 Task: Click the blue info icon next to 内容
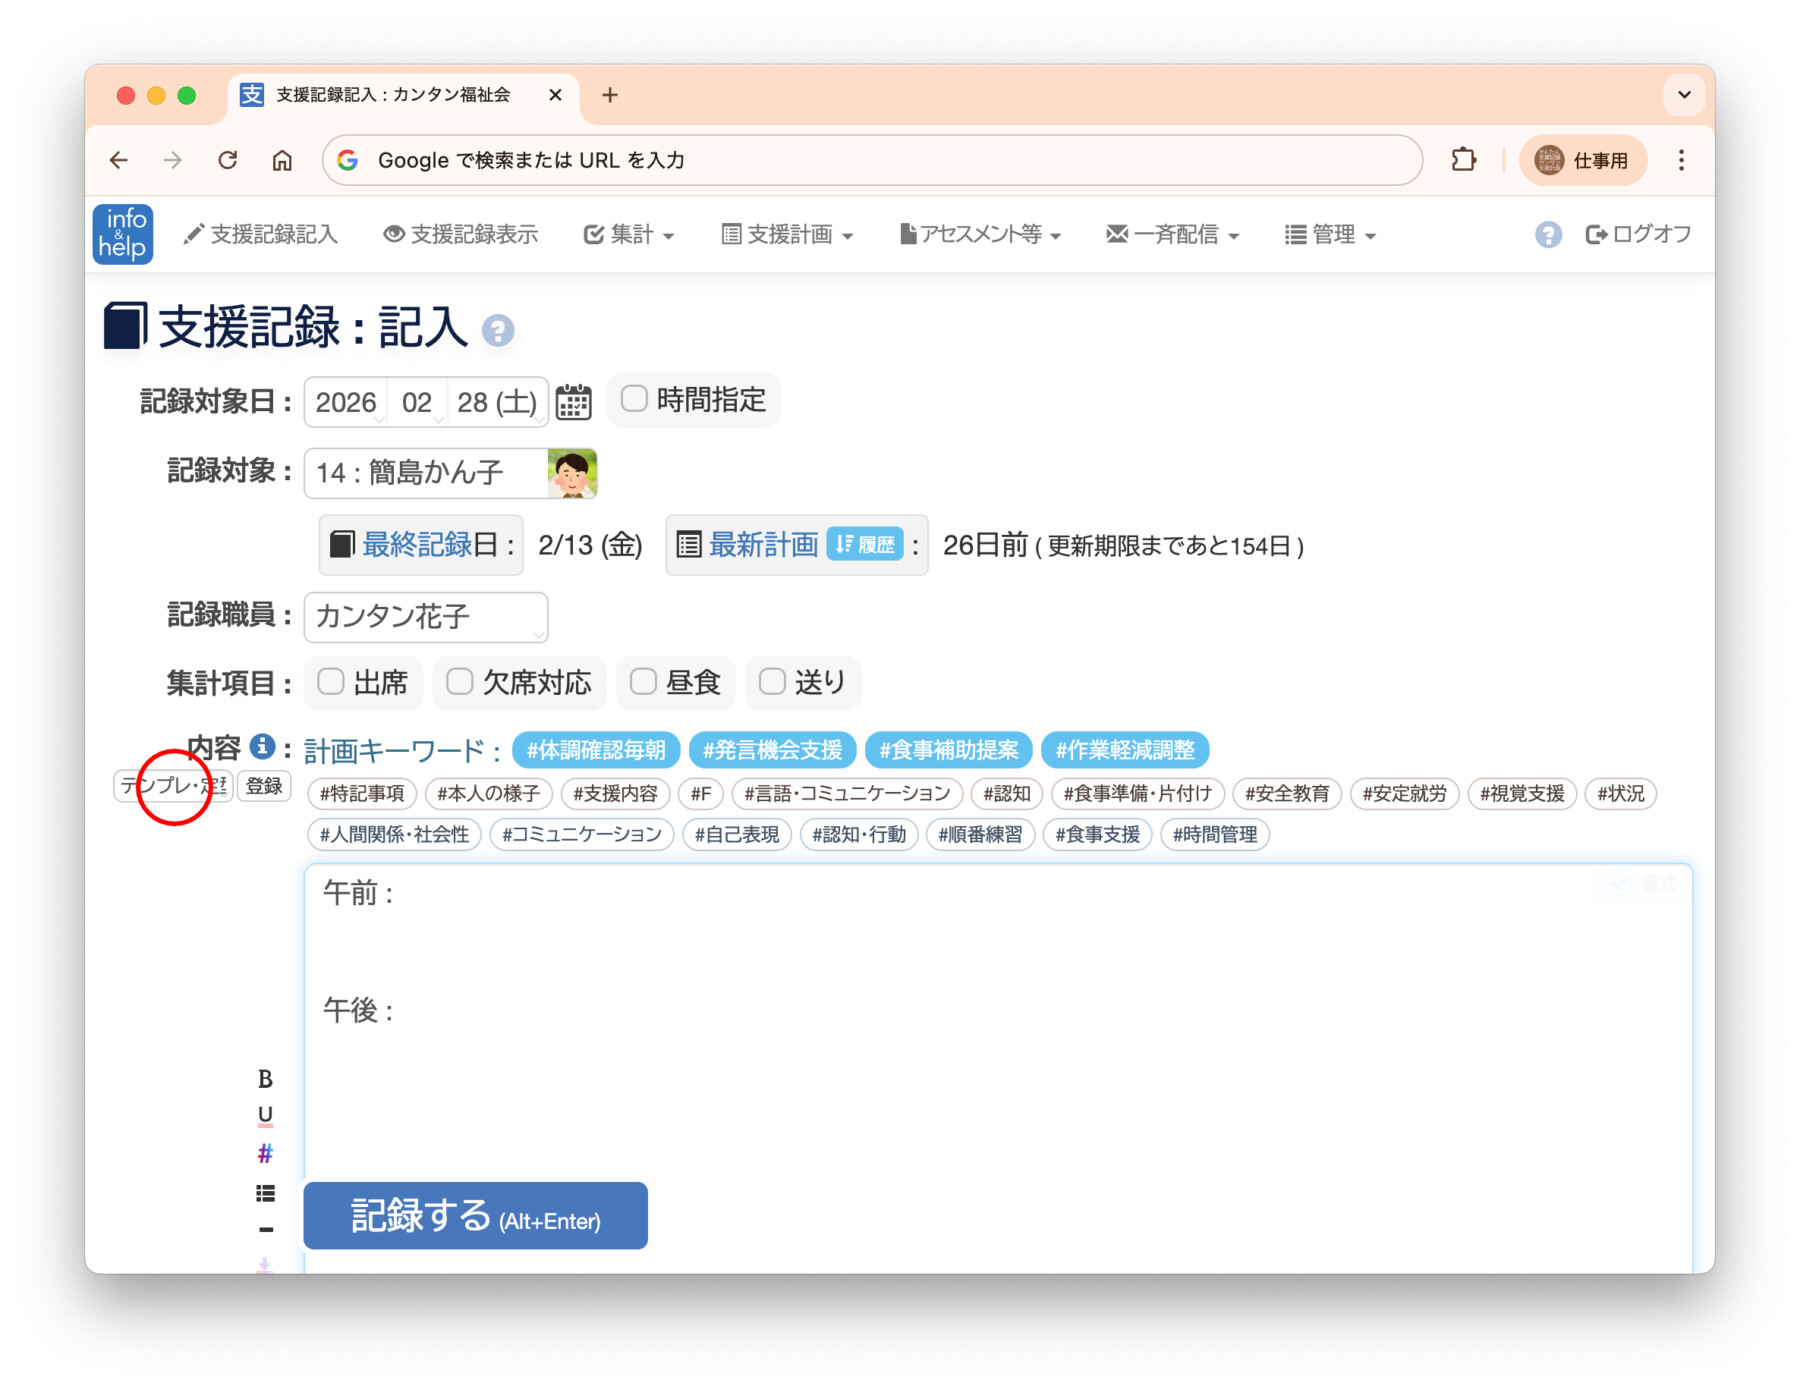pyautogui.click(x=262, y=746)
